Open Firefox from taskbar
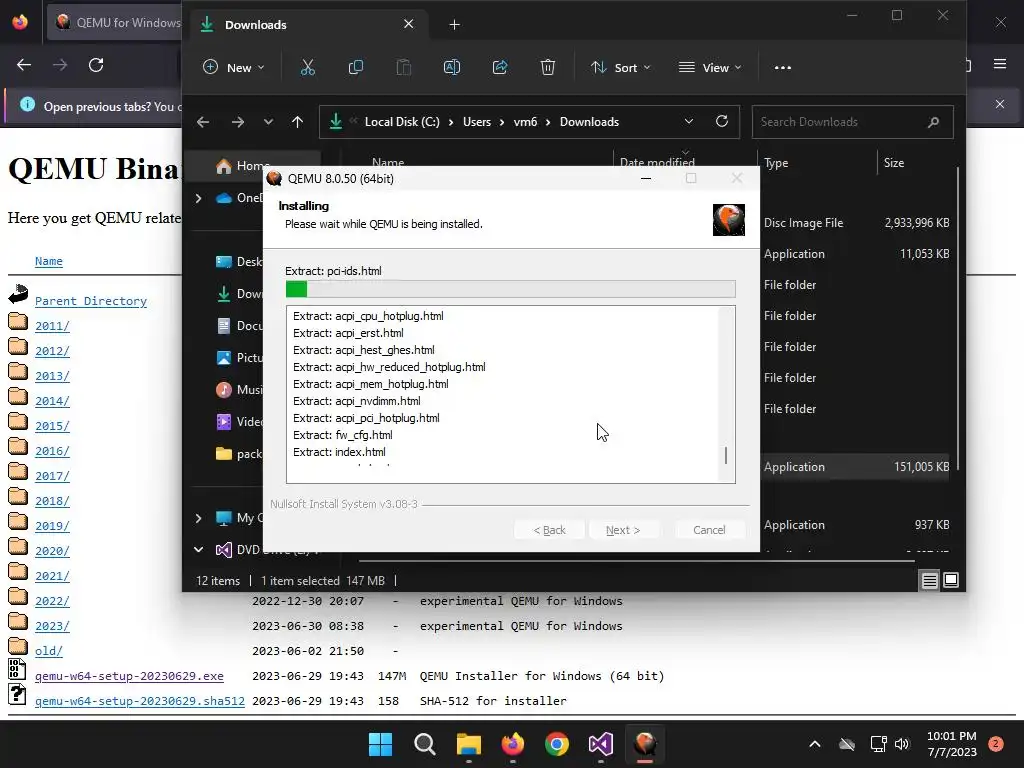1024x768 pixels. click(x=513, y=744)
